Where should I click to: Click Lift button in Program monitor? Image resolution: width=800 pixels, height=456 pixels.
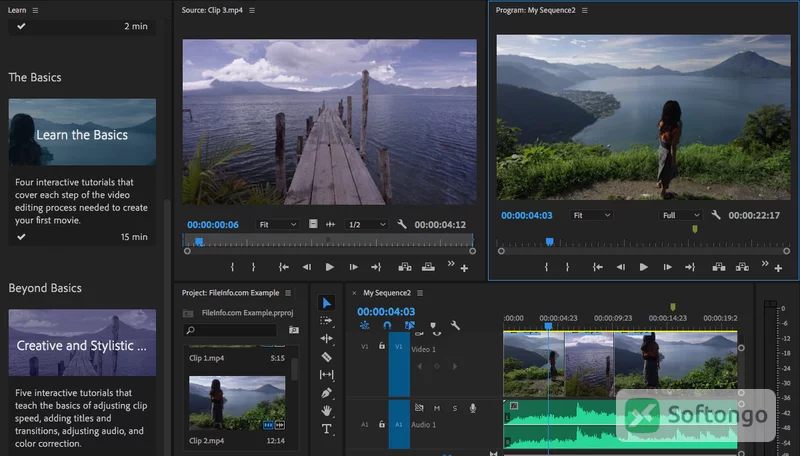pos(719,267)
